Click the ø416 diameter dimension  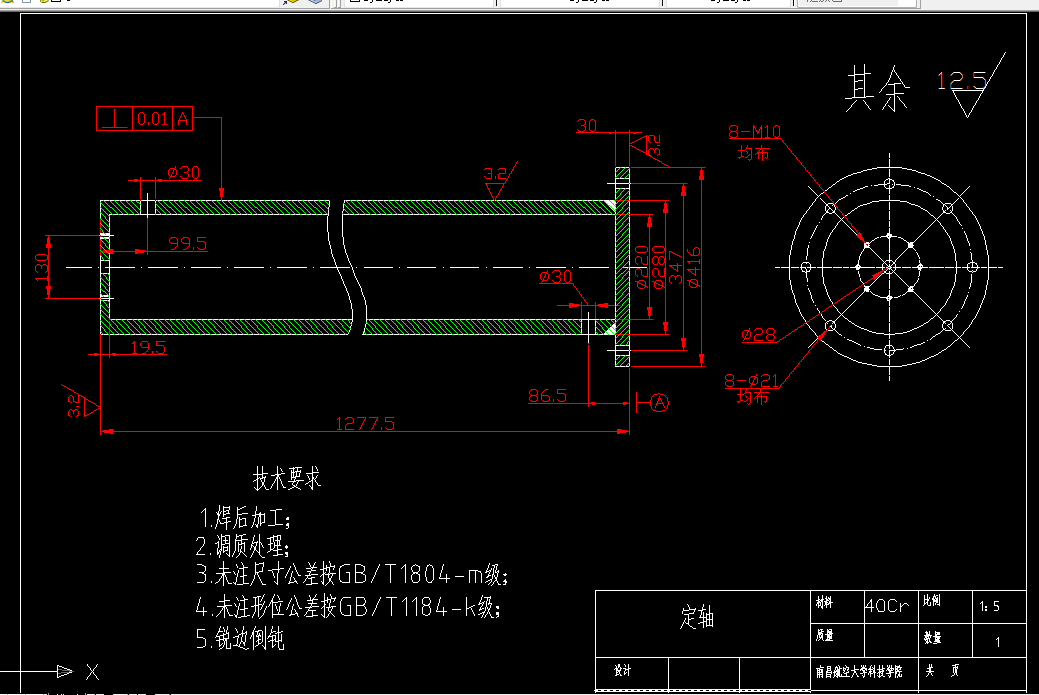click(693, 268)
